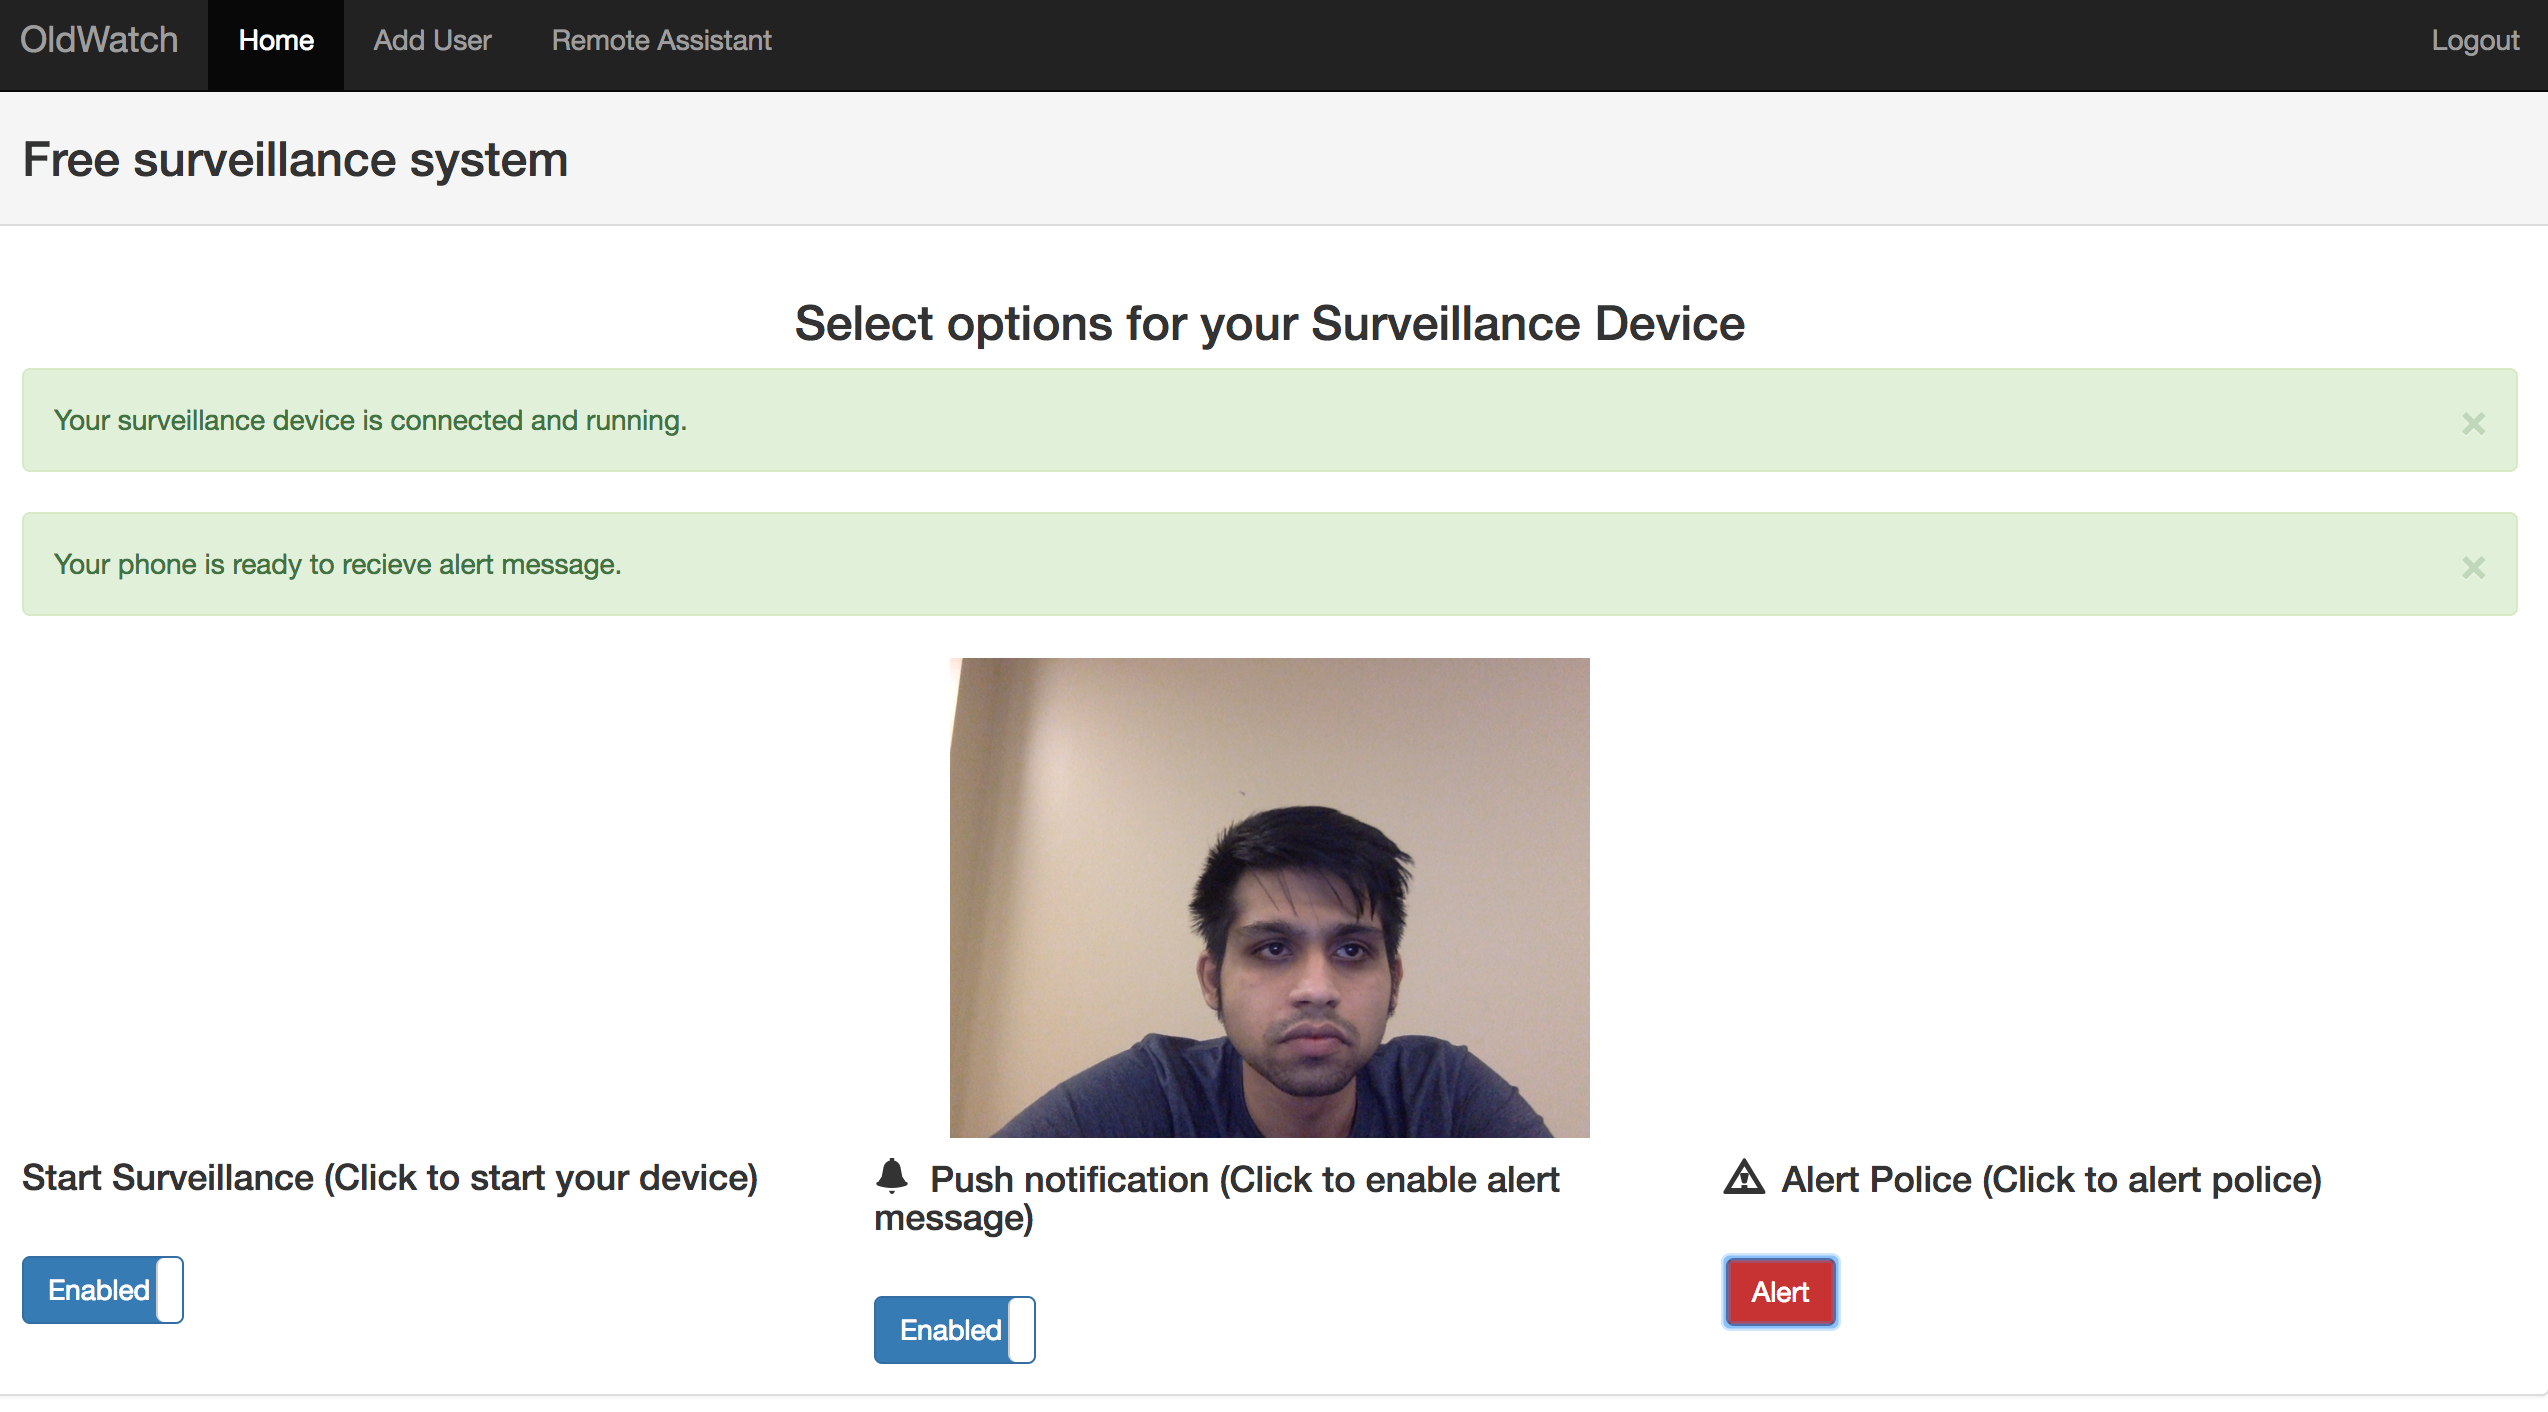Go to the Add User page
2548x1412 pixels.
432,41
